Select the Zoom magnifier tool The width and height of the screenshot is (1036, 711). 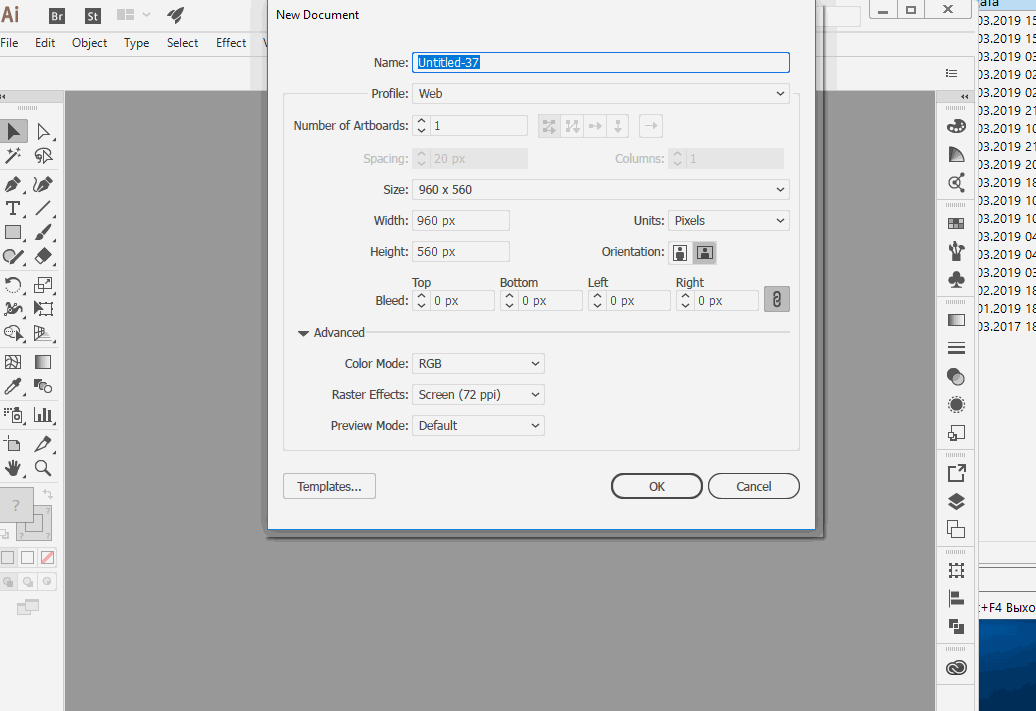pos(43,467)
